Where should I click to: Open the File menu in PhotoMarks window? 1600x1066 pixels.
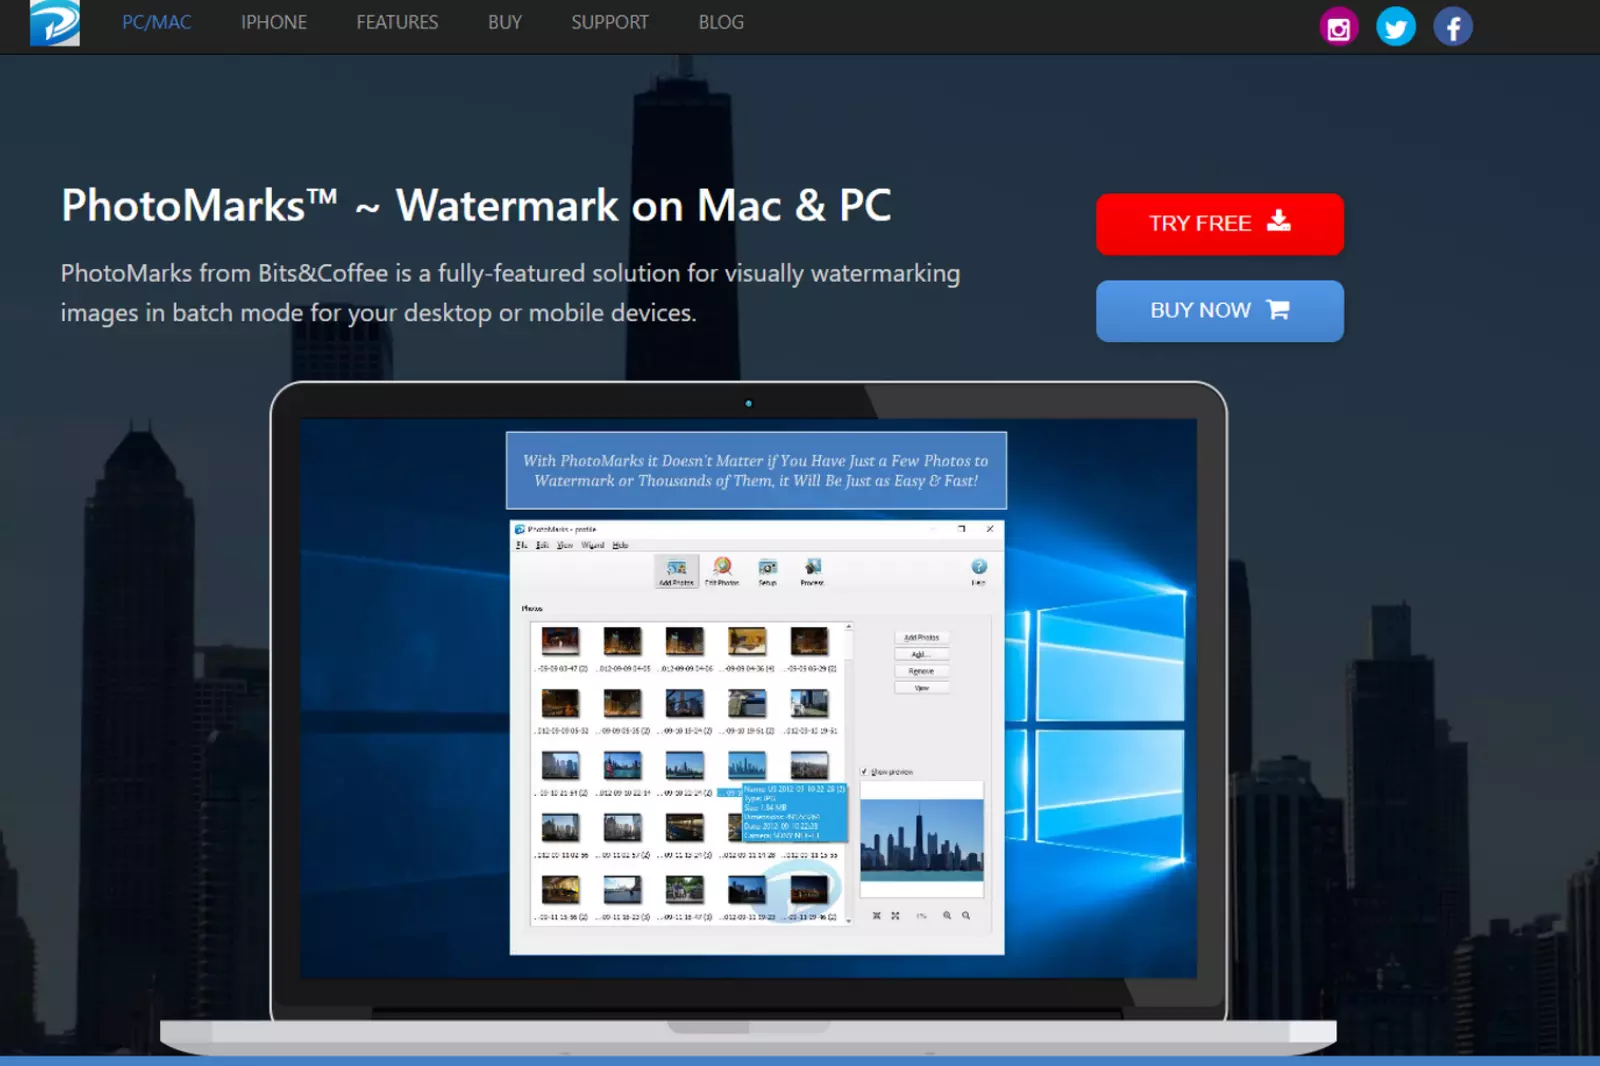pyautogui.click(x=521, y=545)
